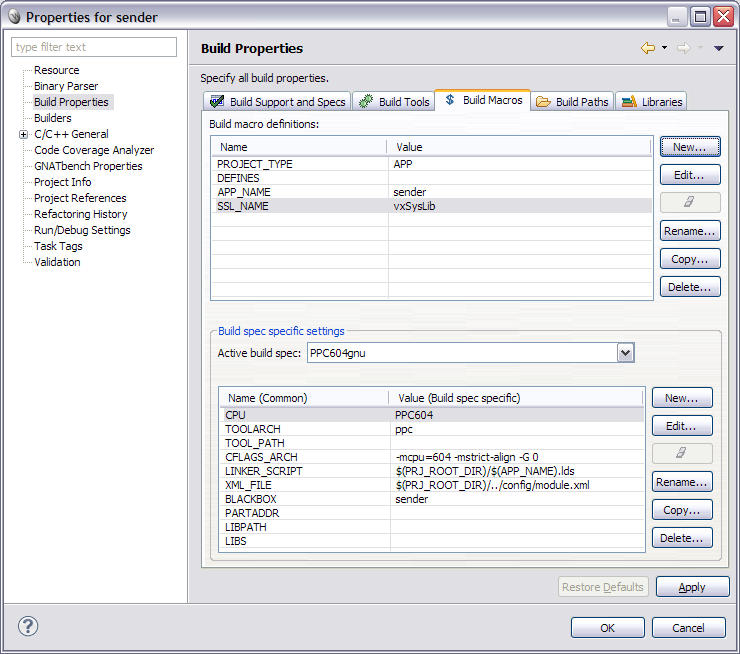Apply the build property changes
The image size is (740, 654).
pos(692,587)
